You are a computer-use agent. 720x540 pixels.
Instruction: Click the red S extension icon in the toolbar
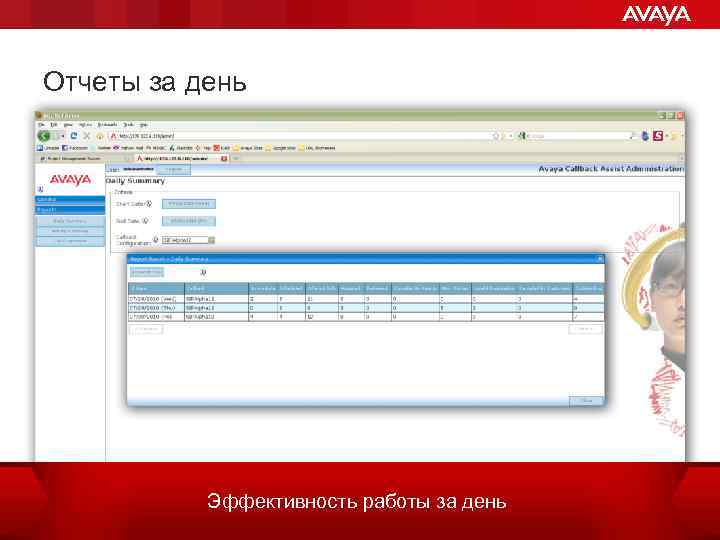click(x=658, y=136)
